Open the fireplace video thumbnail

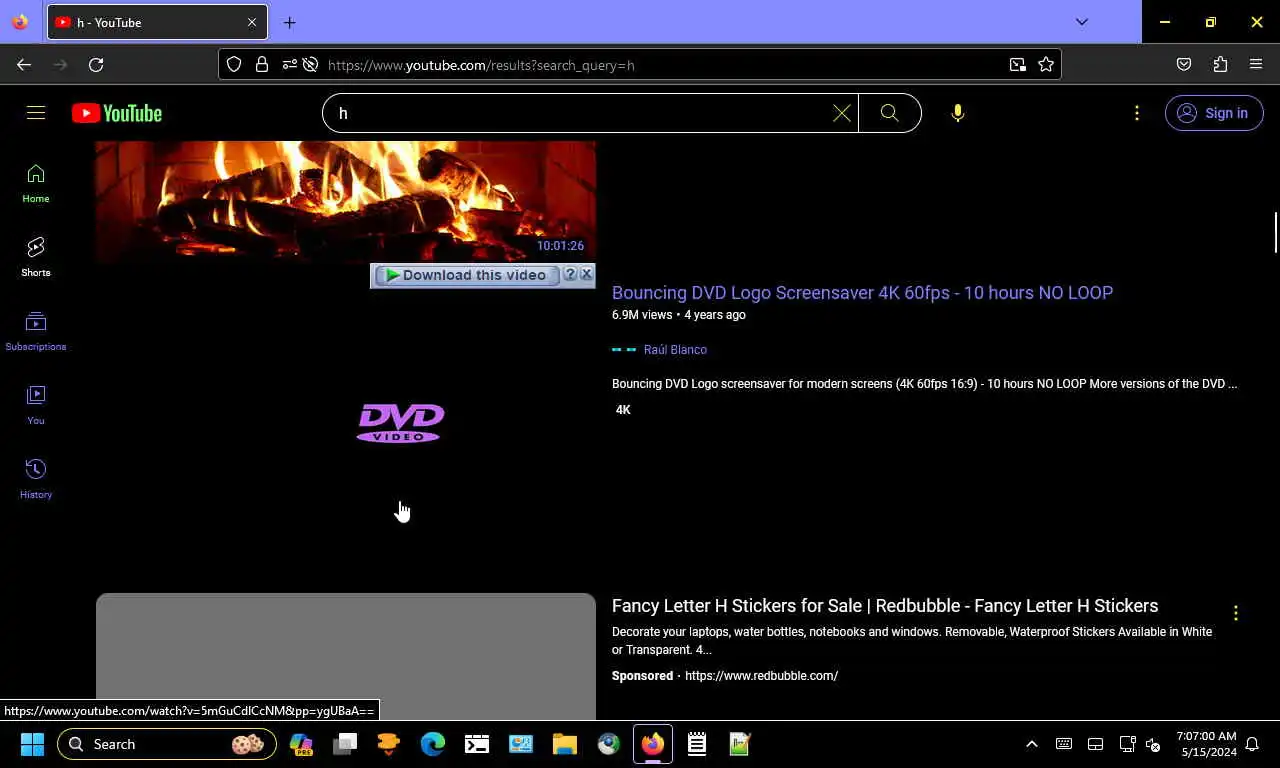point(346,201)
